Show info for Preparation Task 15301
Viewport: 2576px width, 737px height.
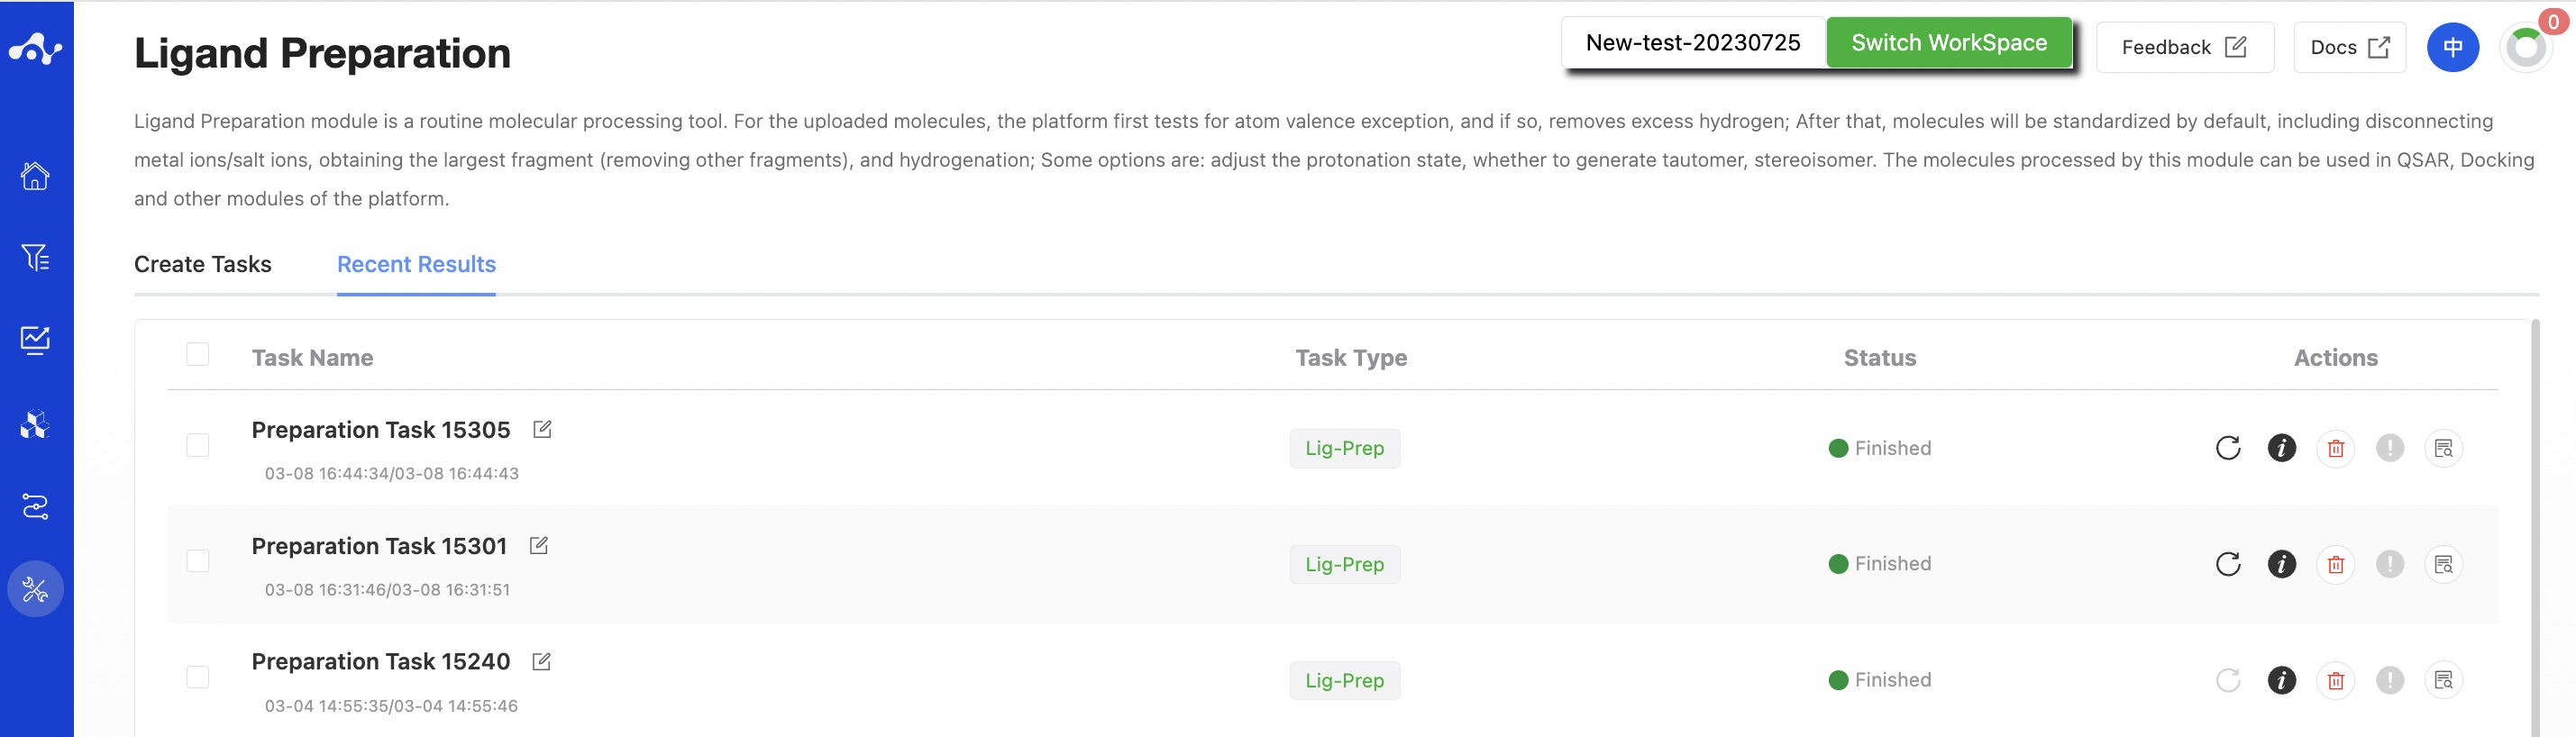click(x=2281, y=564)
